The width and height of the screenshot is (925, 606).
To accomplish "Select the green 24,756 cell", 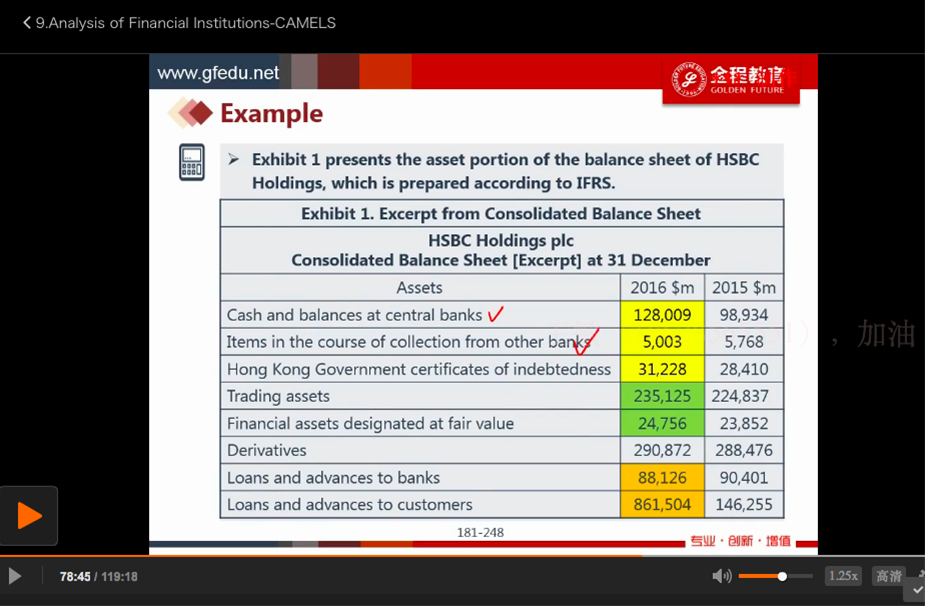I will [662, 423].
